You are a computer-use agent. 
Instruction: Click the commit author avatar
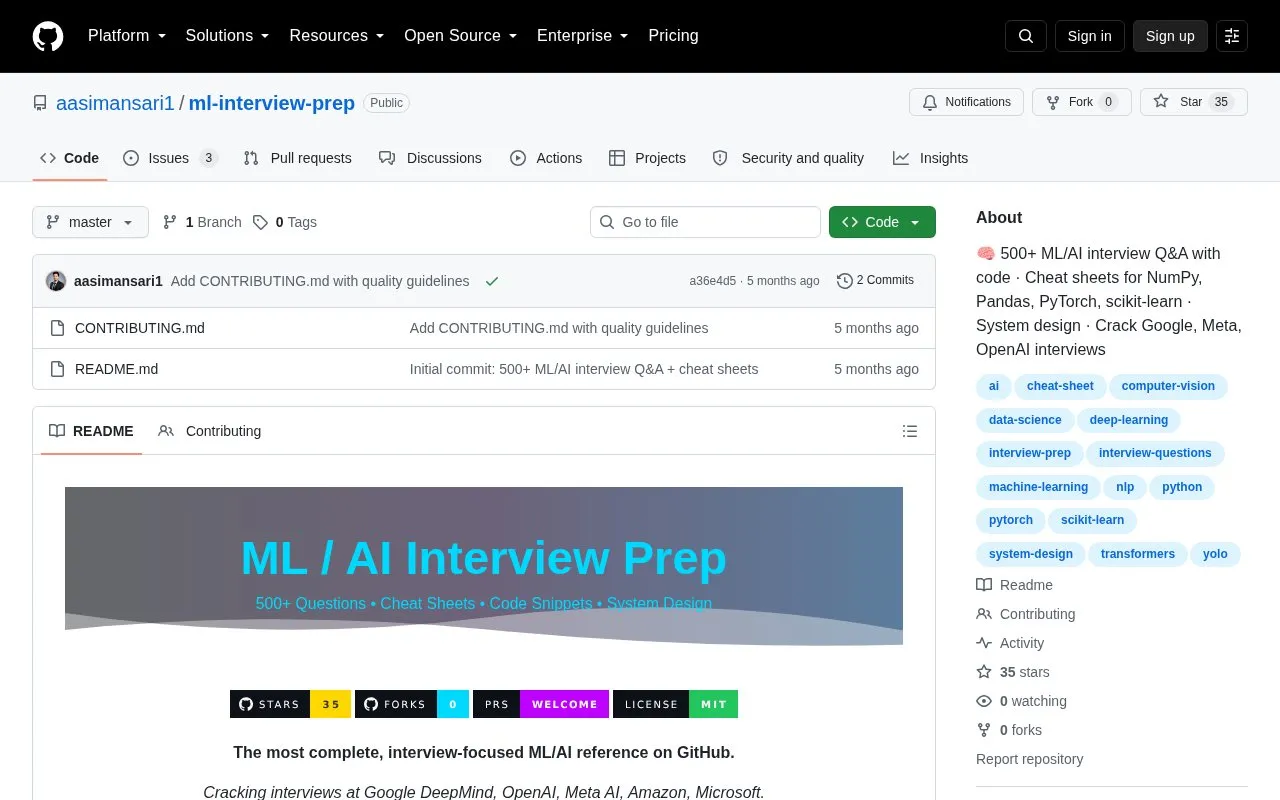click(x=56, y=281)
